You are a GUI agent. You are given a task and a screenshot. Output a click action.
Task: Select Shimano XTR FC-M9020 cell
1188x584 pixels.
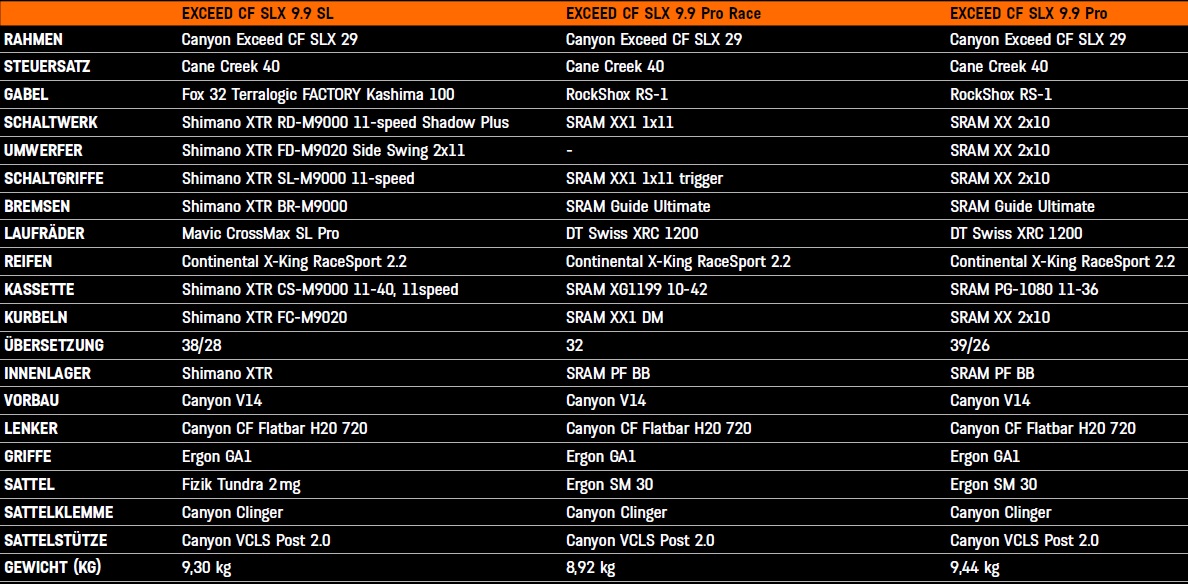point(265,318)
